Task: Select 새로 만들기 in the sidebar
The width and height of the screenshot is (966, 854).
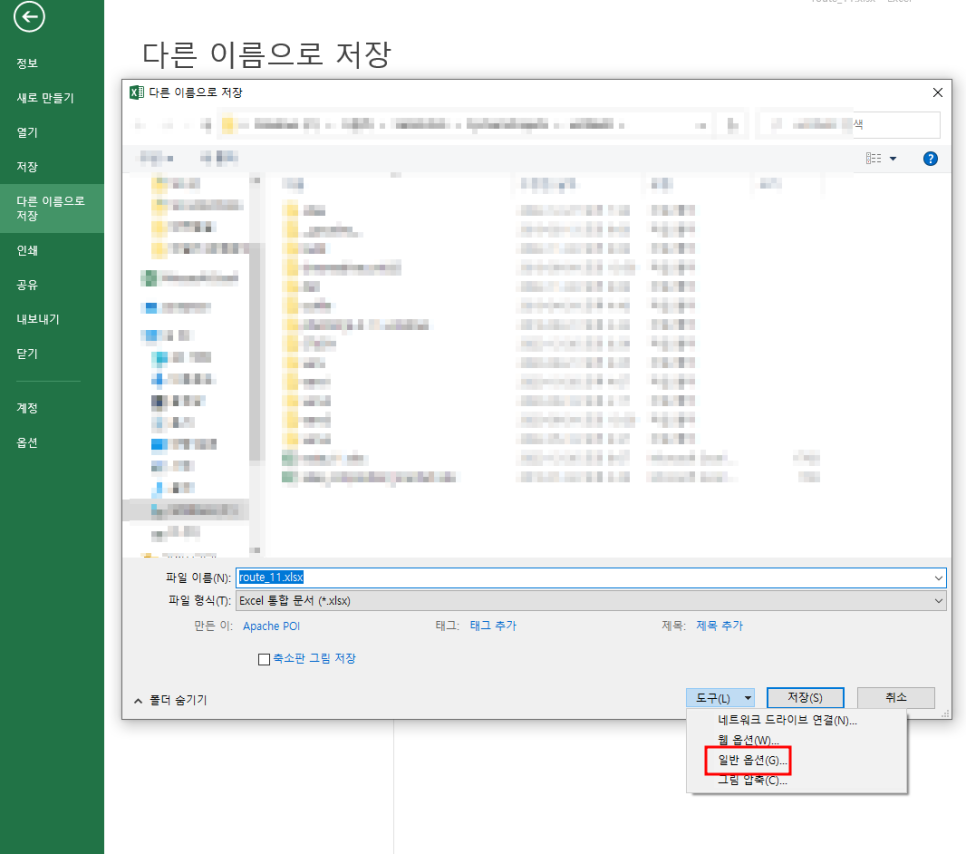Action: pyautogui.click(x=45, y=98)
